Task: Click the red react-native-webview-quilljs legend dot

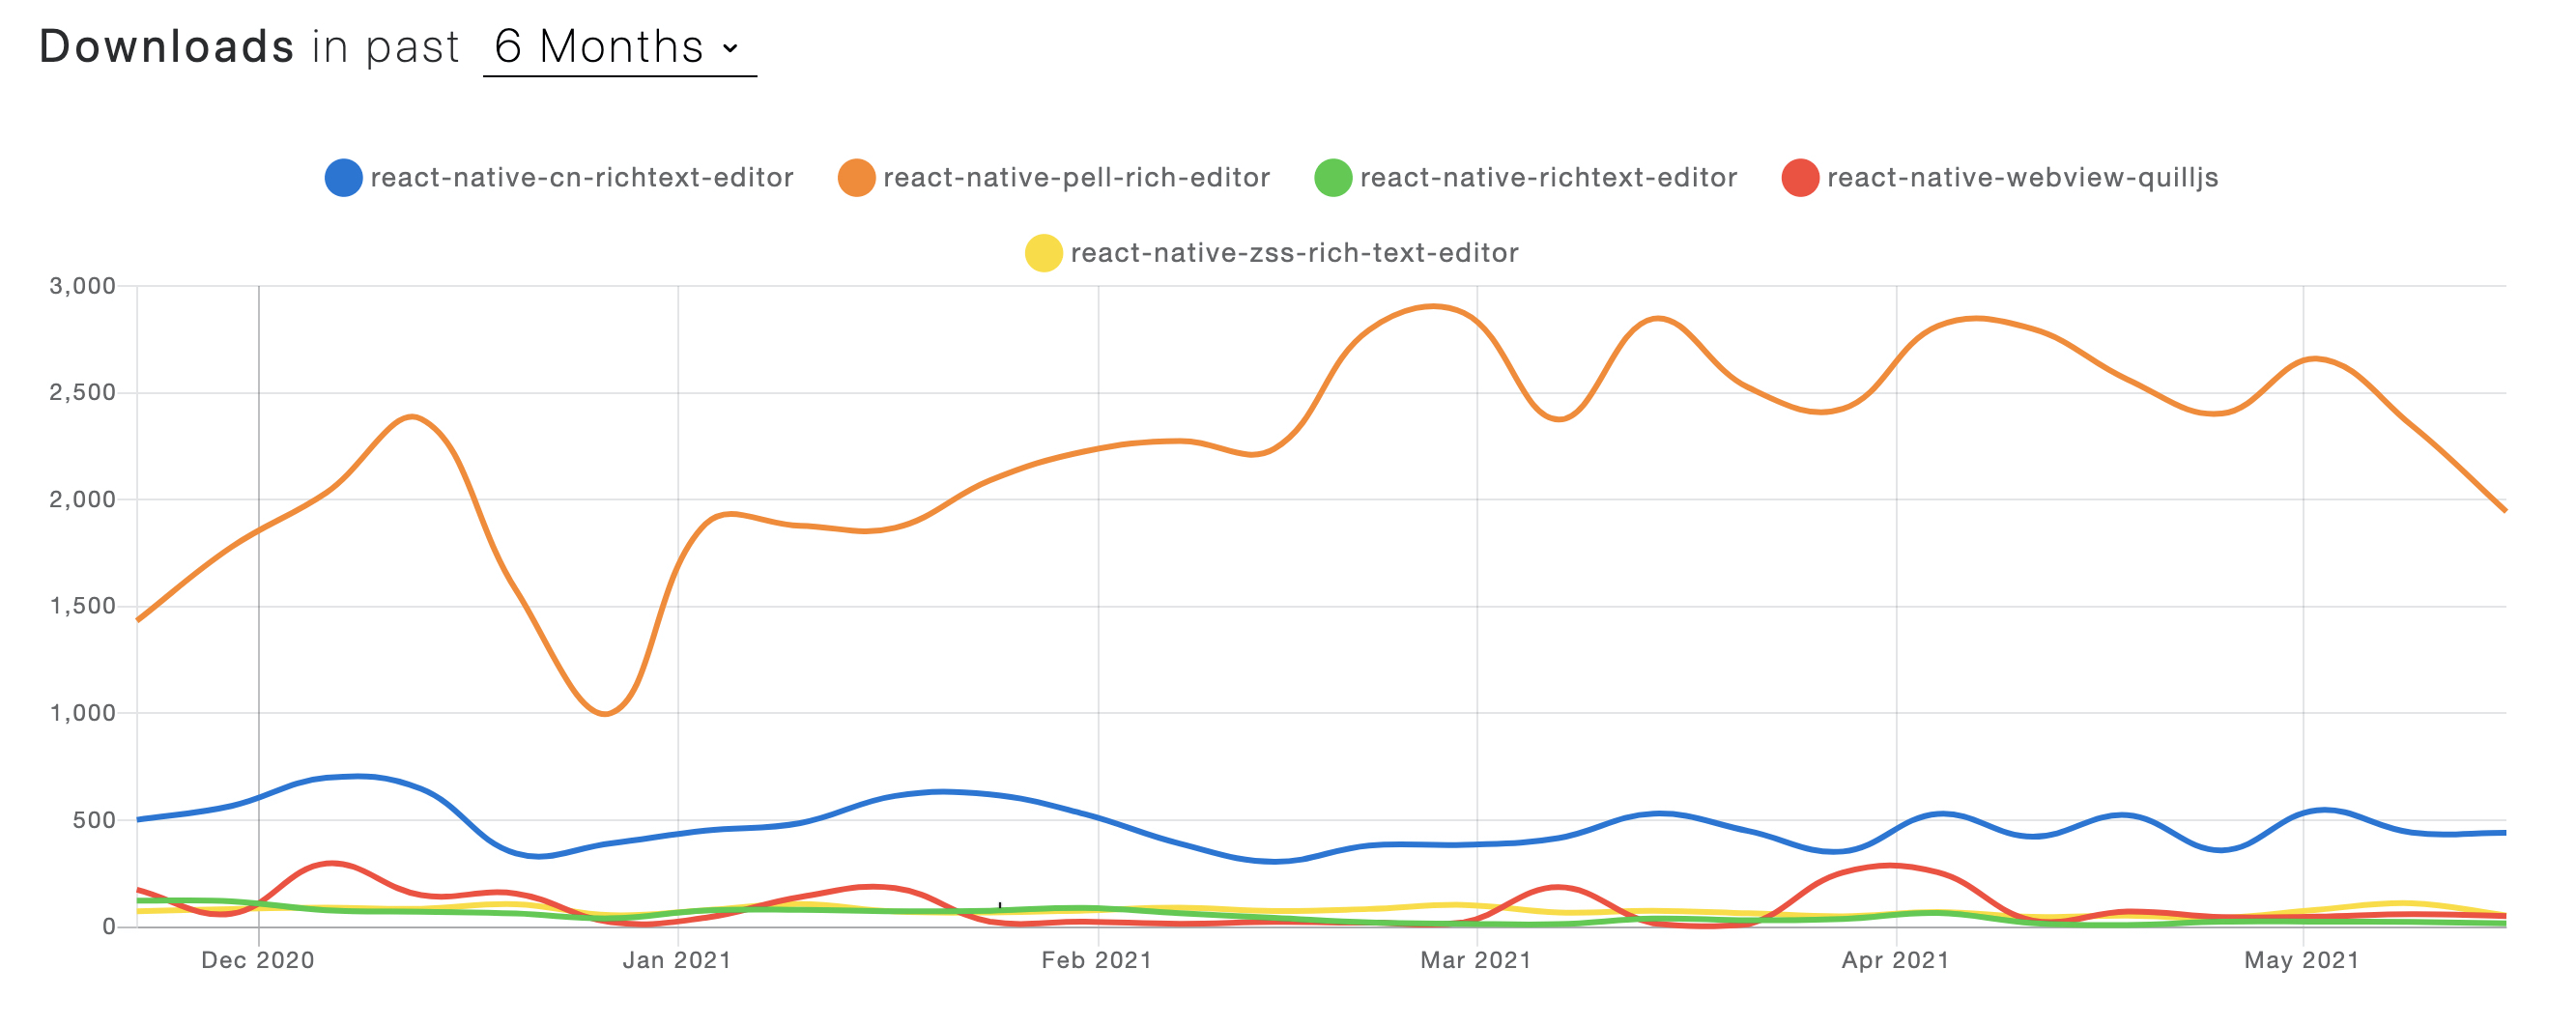Action: [1800, 178]
